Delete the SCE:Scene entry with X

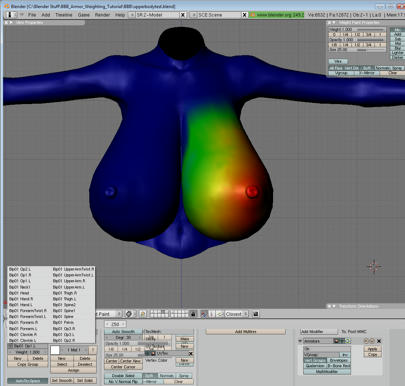pyautogui.click(x=244, y=15)
